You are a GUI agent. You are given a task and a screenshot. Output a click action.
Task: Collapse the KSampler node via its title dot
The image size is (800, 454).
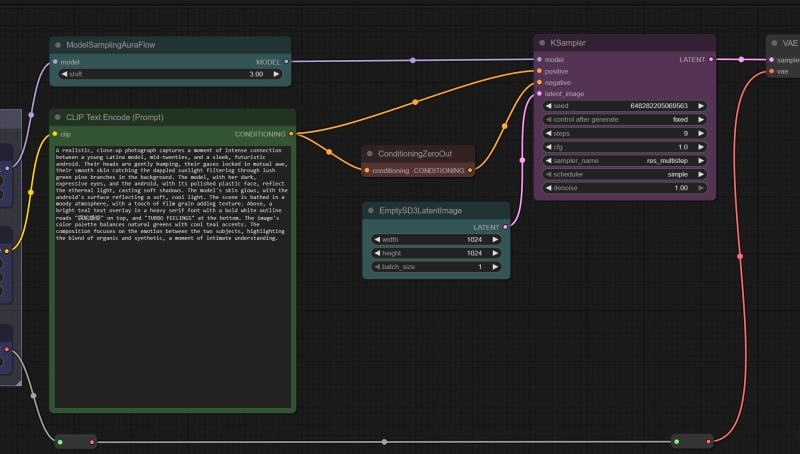point(542,43)
